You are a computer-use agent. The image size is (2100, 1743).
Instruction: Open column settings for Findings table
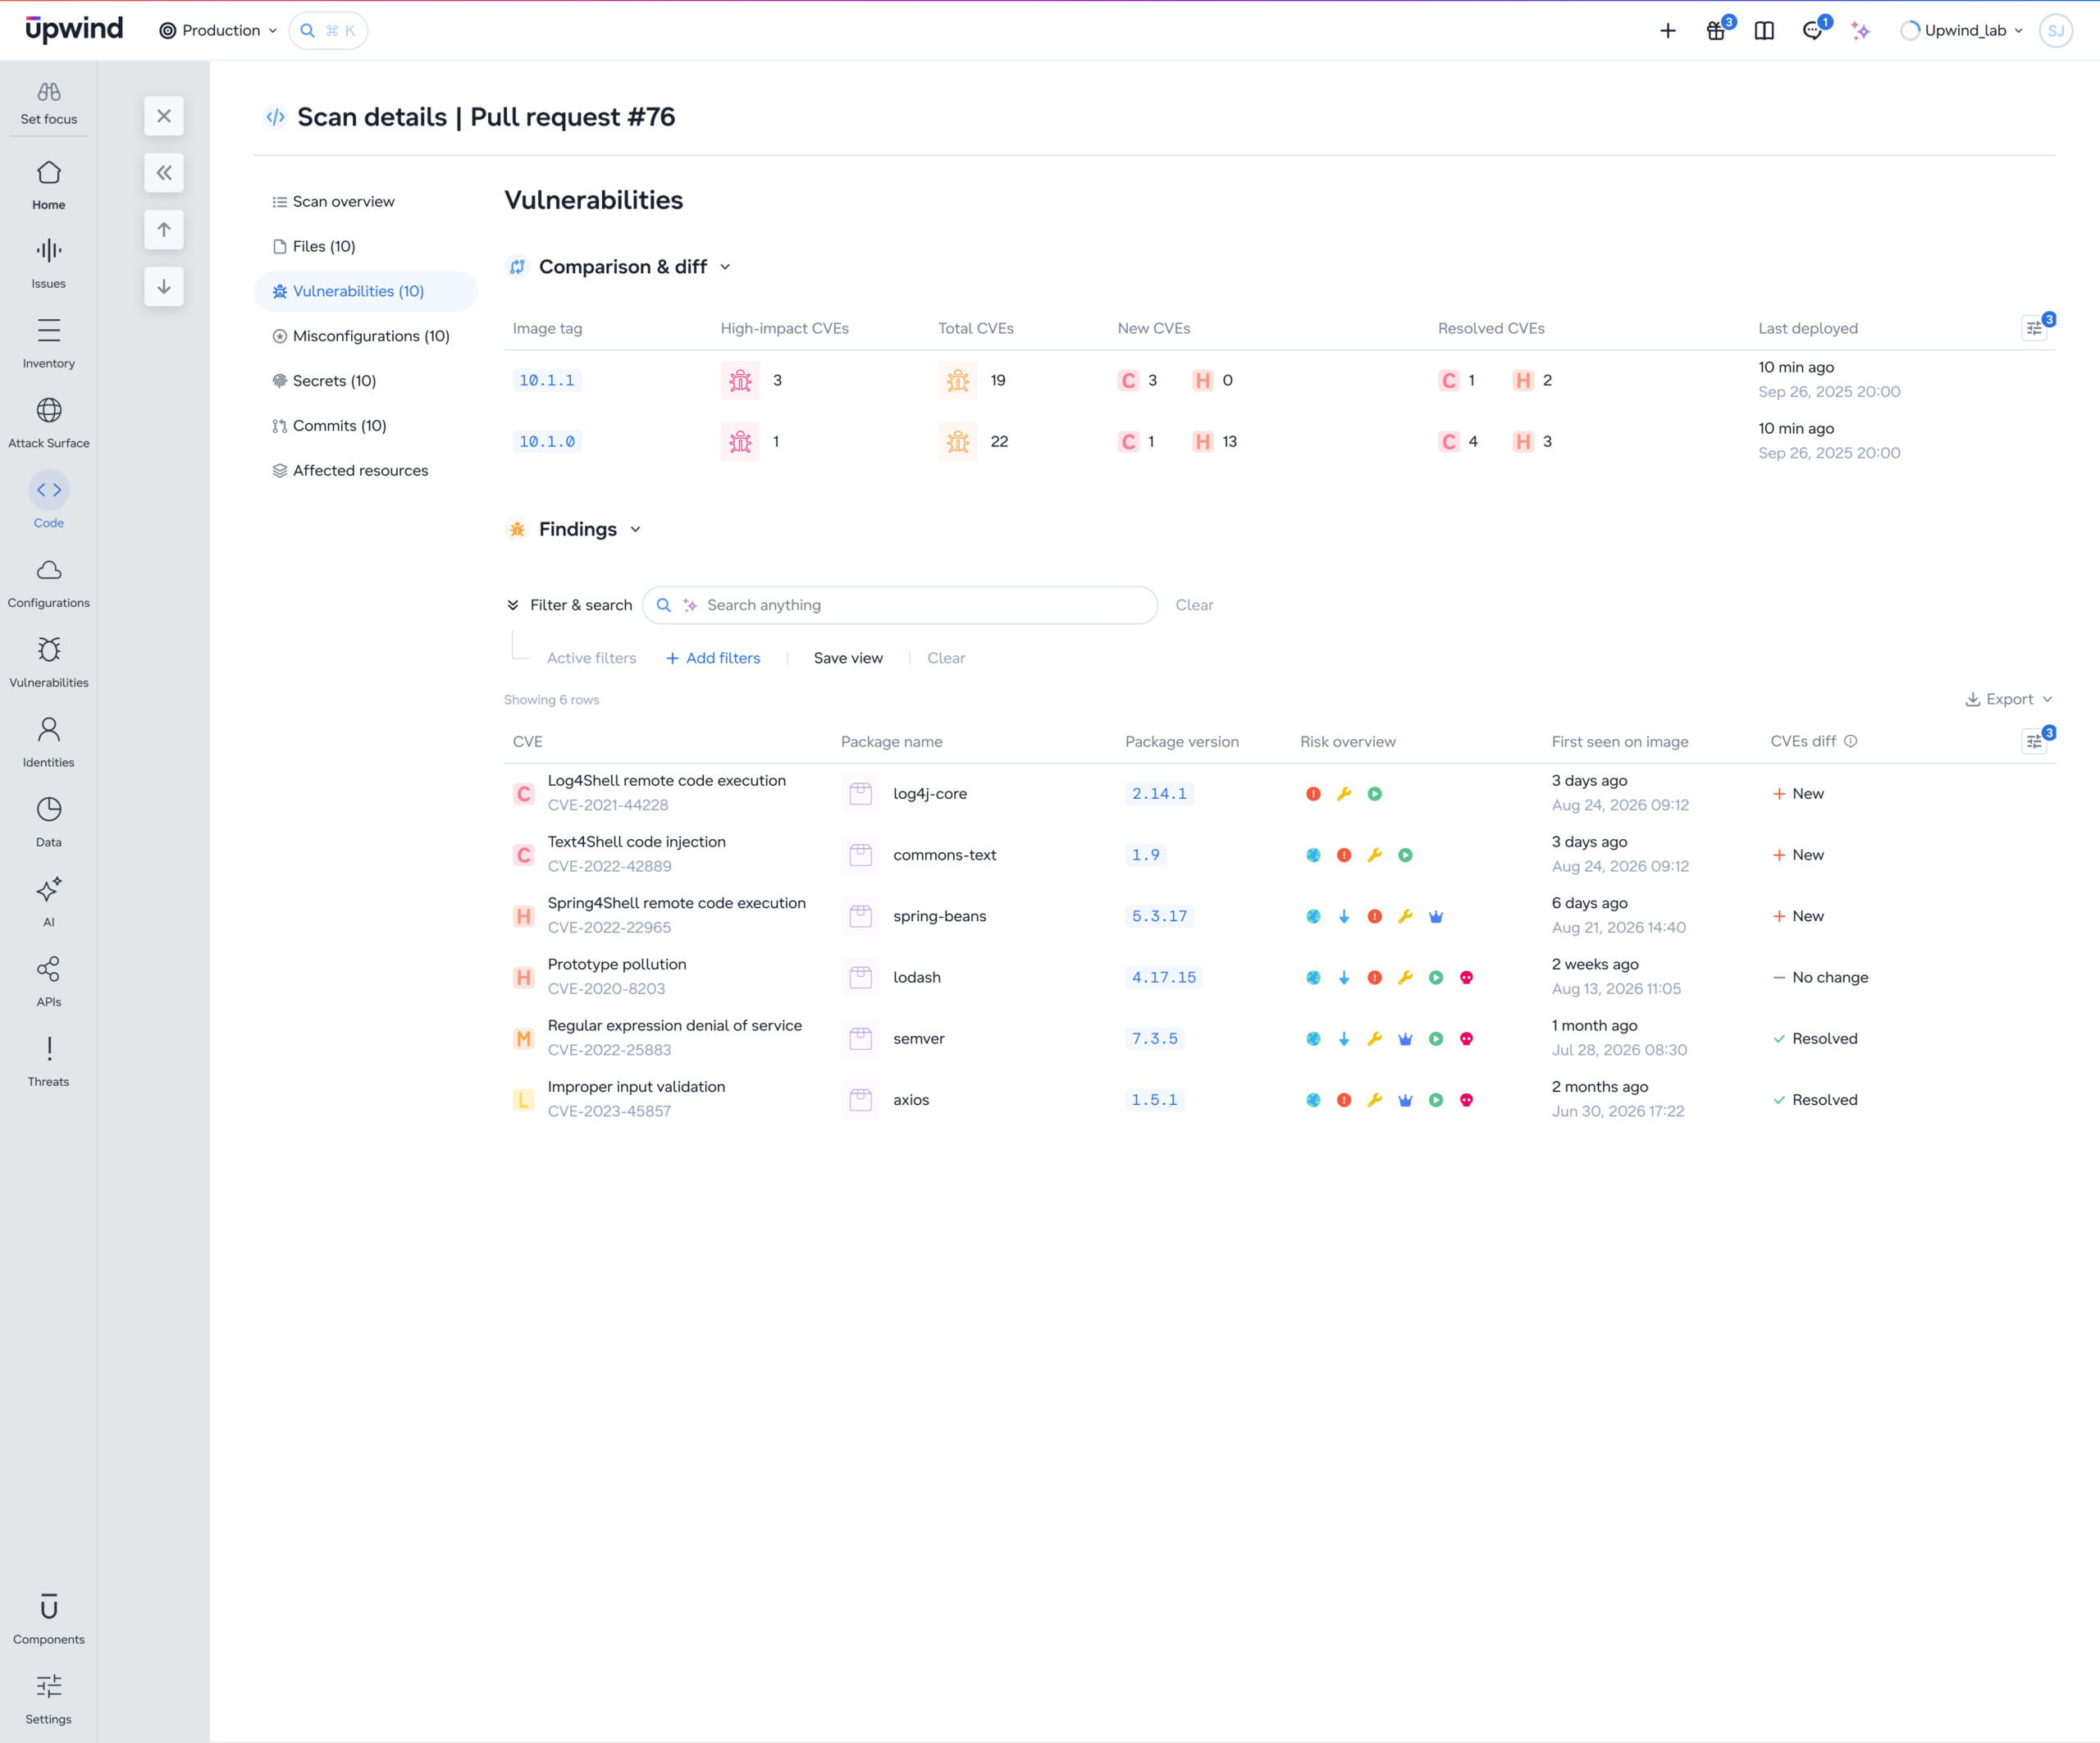click(x=2035, y=742)
